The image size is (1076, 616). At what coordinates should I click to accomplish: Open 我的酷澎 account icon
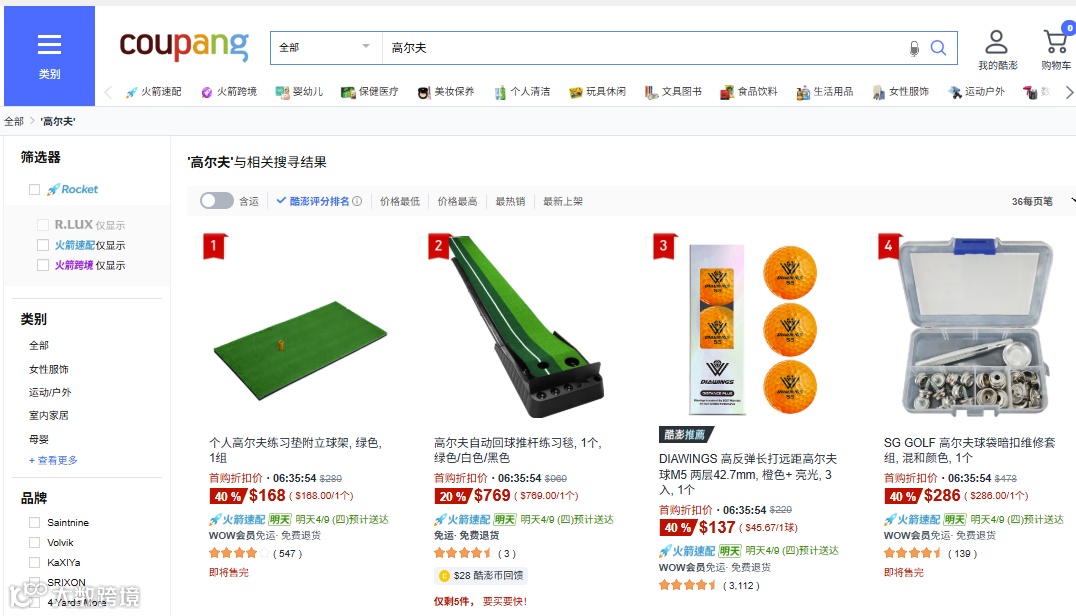tap(996, 49)
